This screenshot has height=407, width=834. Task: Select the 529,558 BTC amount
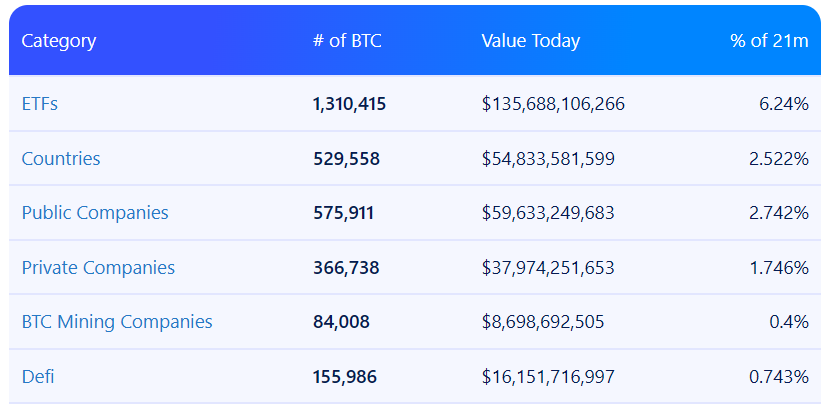(x=346, y=159)
